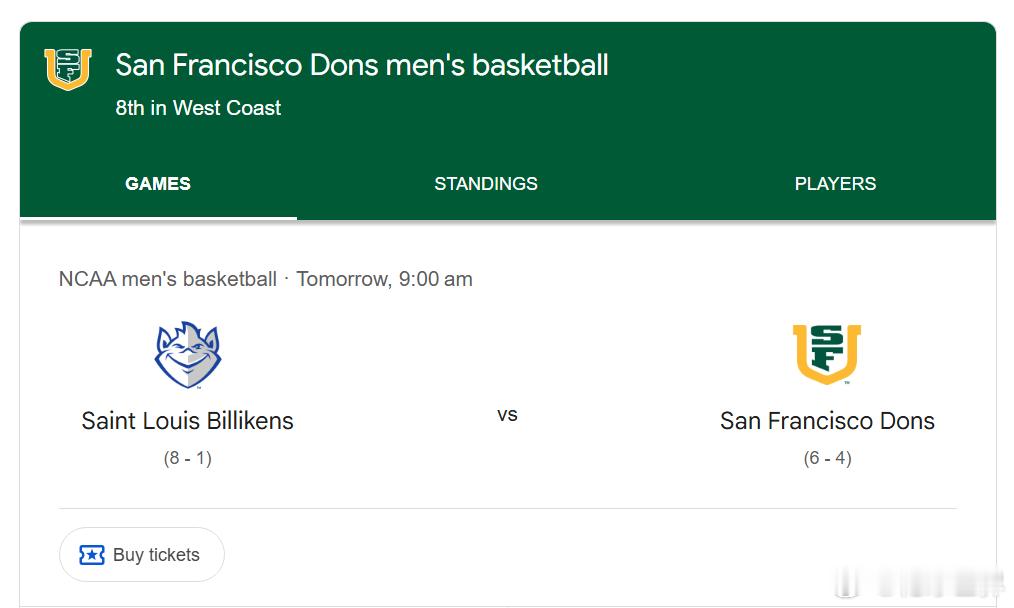
Task: Click the 8th in West Coast ranking text
Action: pyautogui.click(x=198, y=108)
